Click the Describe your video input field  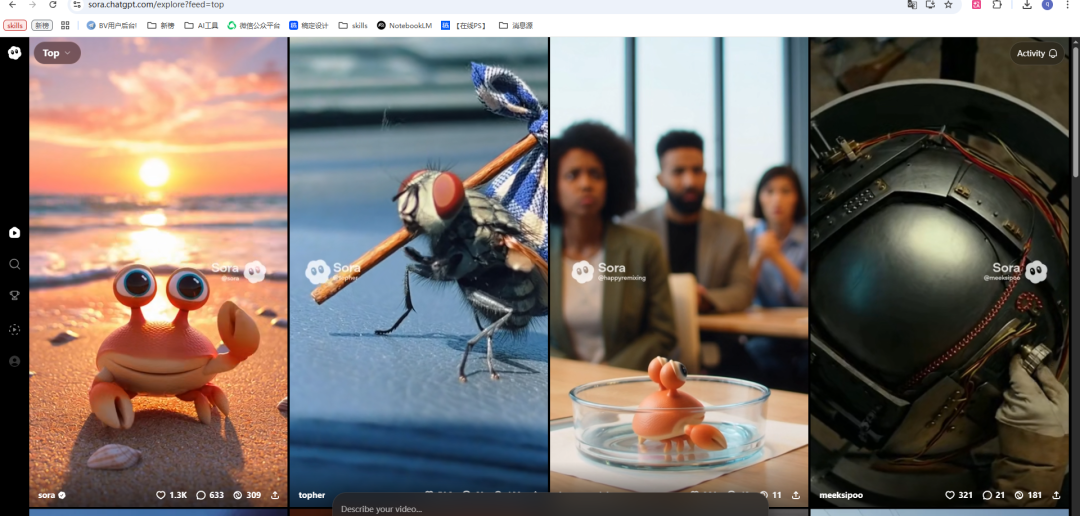(550, 508)
